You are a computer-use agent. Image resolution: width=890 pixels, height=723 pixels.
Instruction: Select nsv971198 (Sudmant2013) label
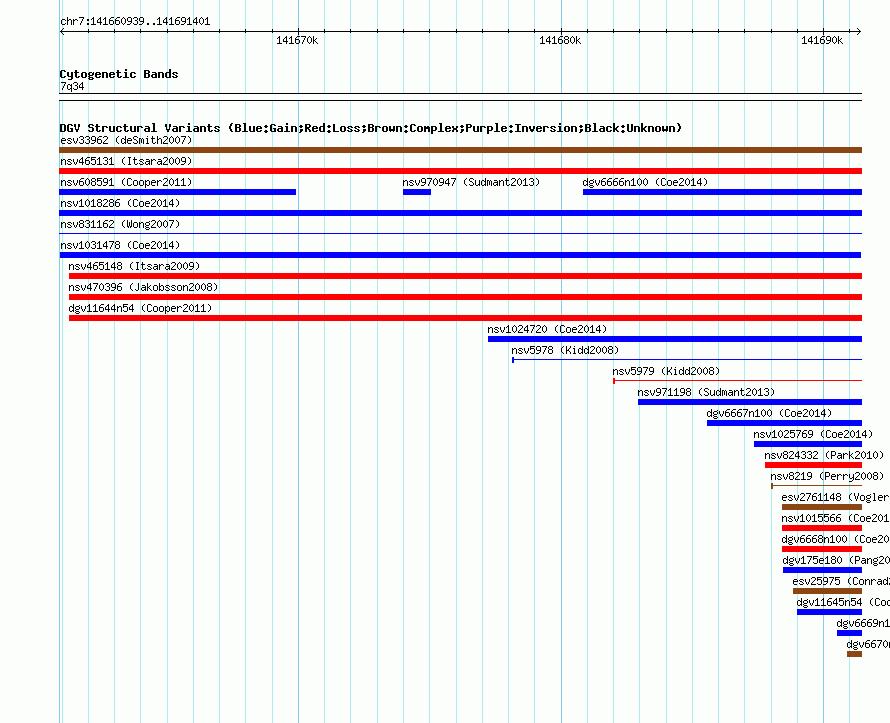click(x=706, y=392)
